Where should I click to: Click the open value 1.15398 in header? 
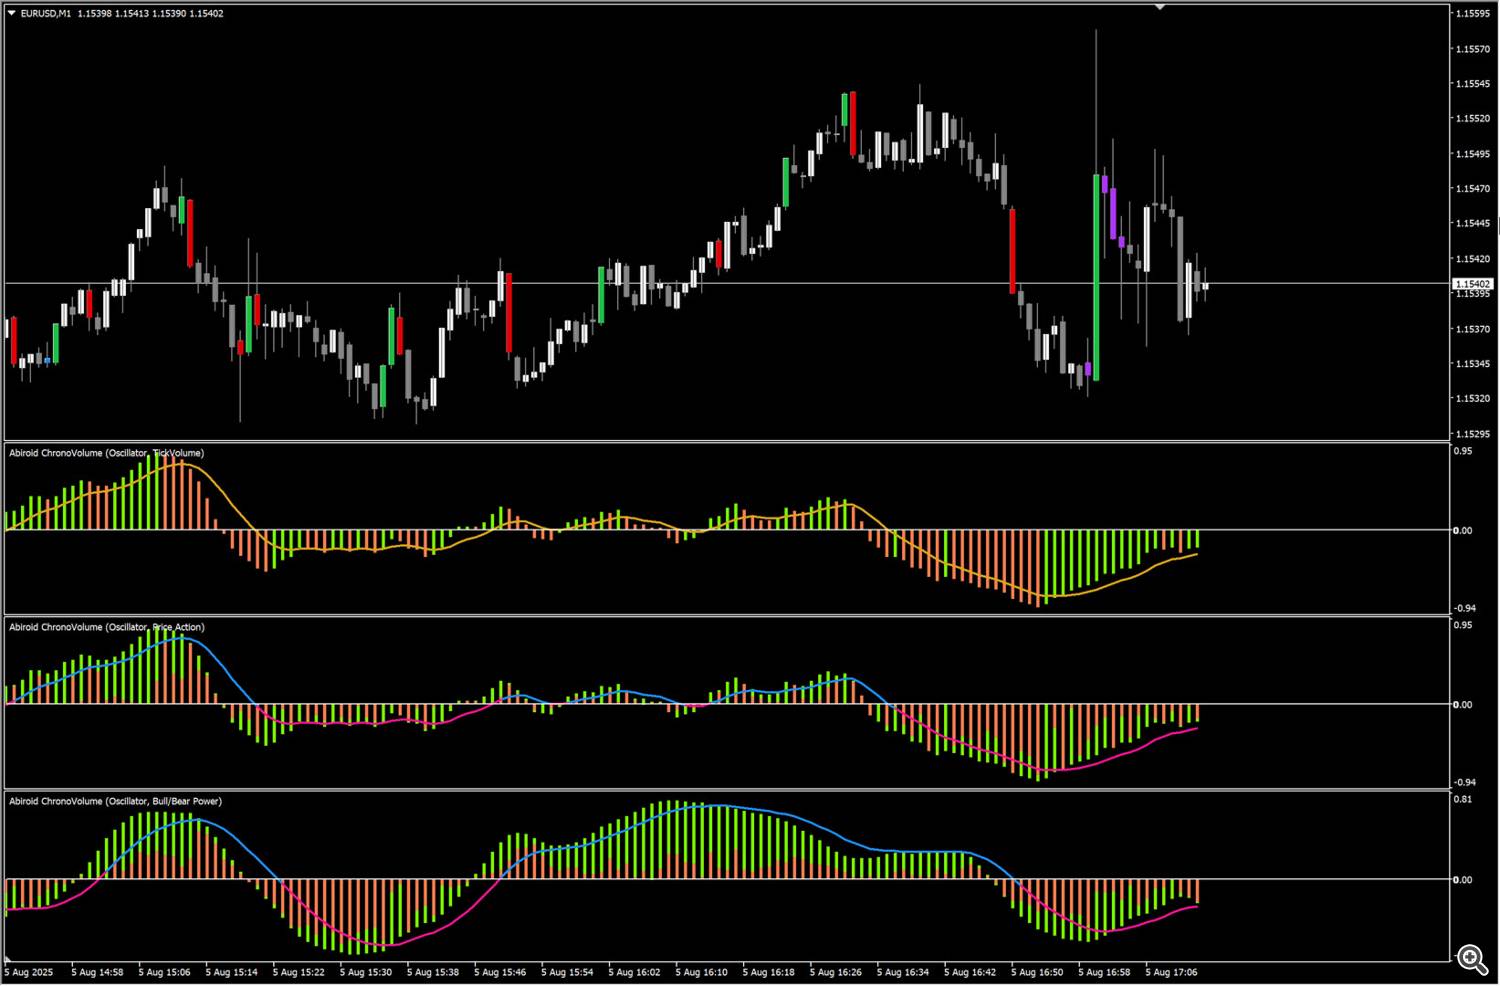coord(93,14)
